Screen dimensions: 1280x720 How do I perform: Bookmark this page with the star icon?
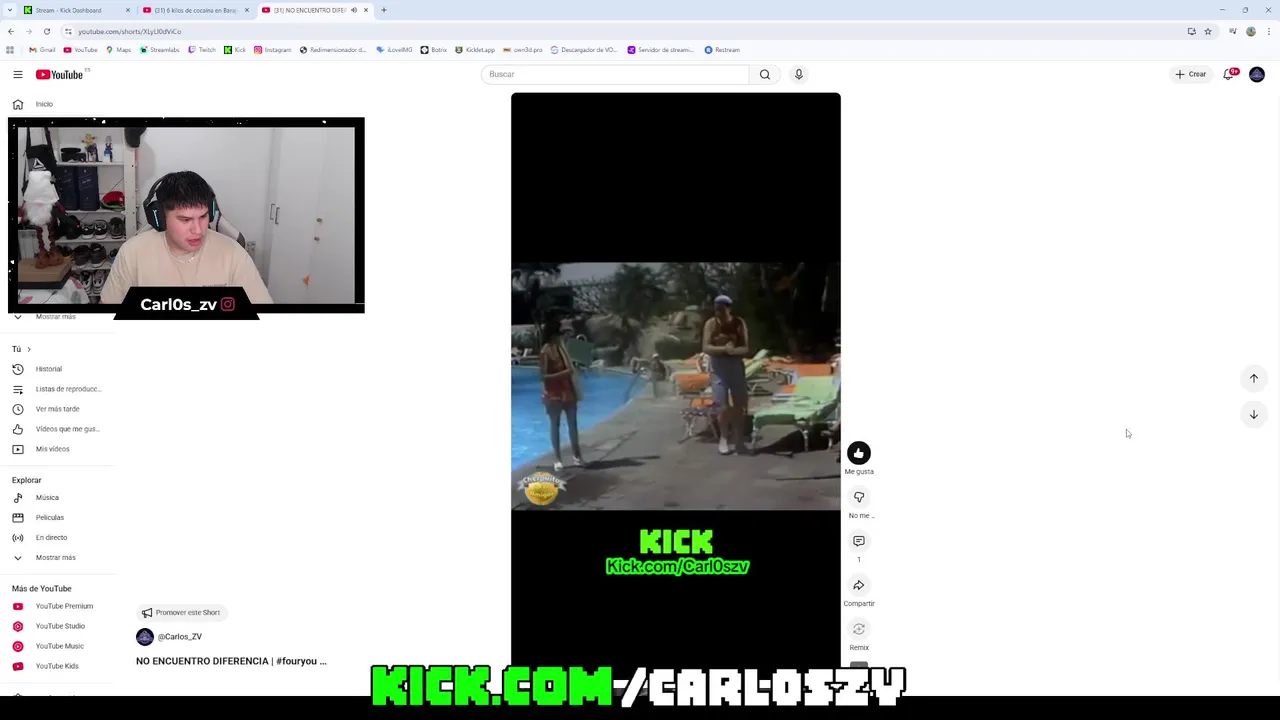tap(1208, 31)
